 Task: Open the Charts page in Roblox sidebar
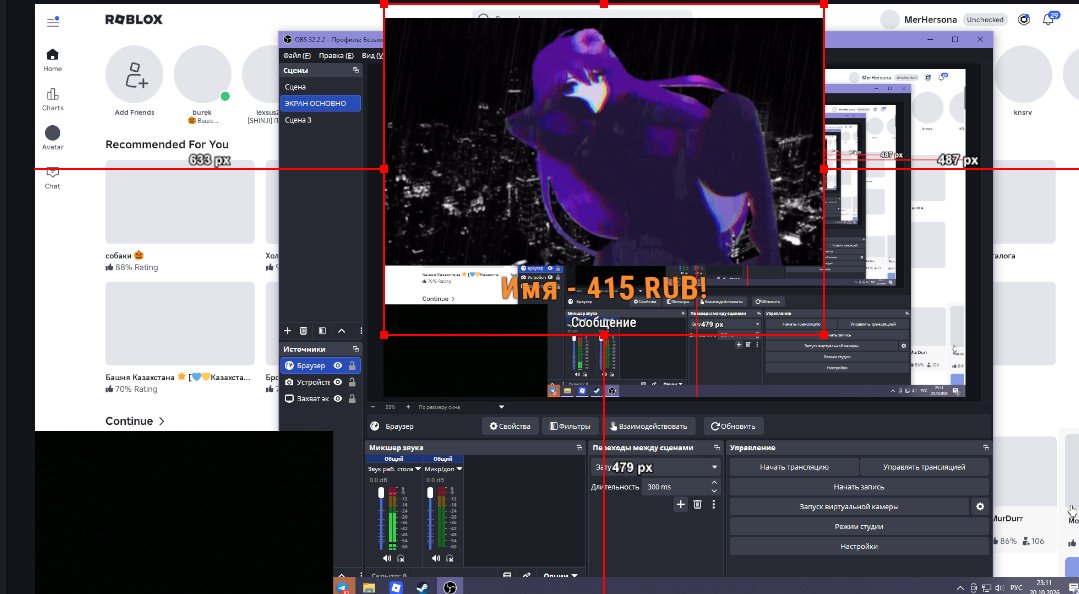tap(52, 98)
